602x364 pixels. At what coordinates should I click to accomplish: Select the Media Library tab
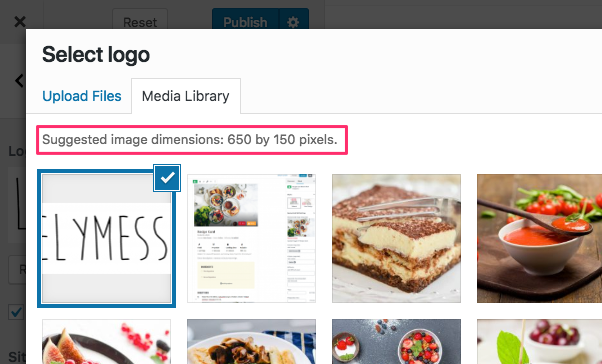point(186,96)
